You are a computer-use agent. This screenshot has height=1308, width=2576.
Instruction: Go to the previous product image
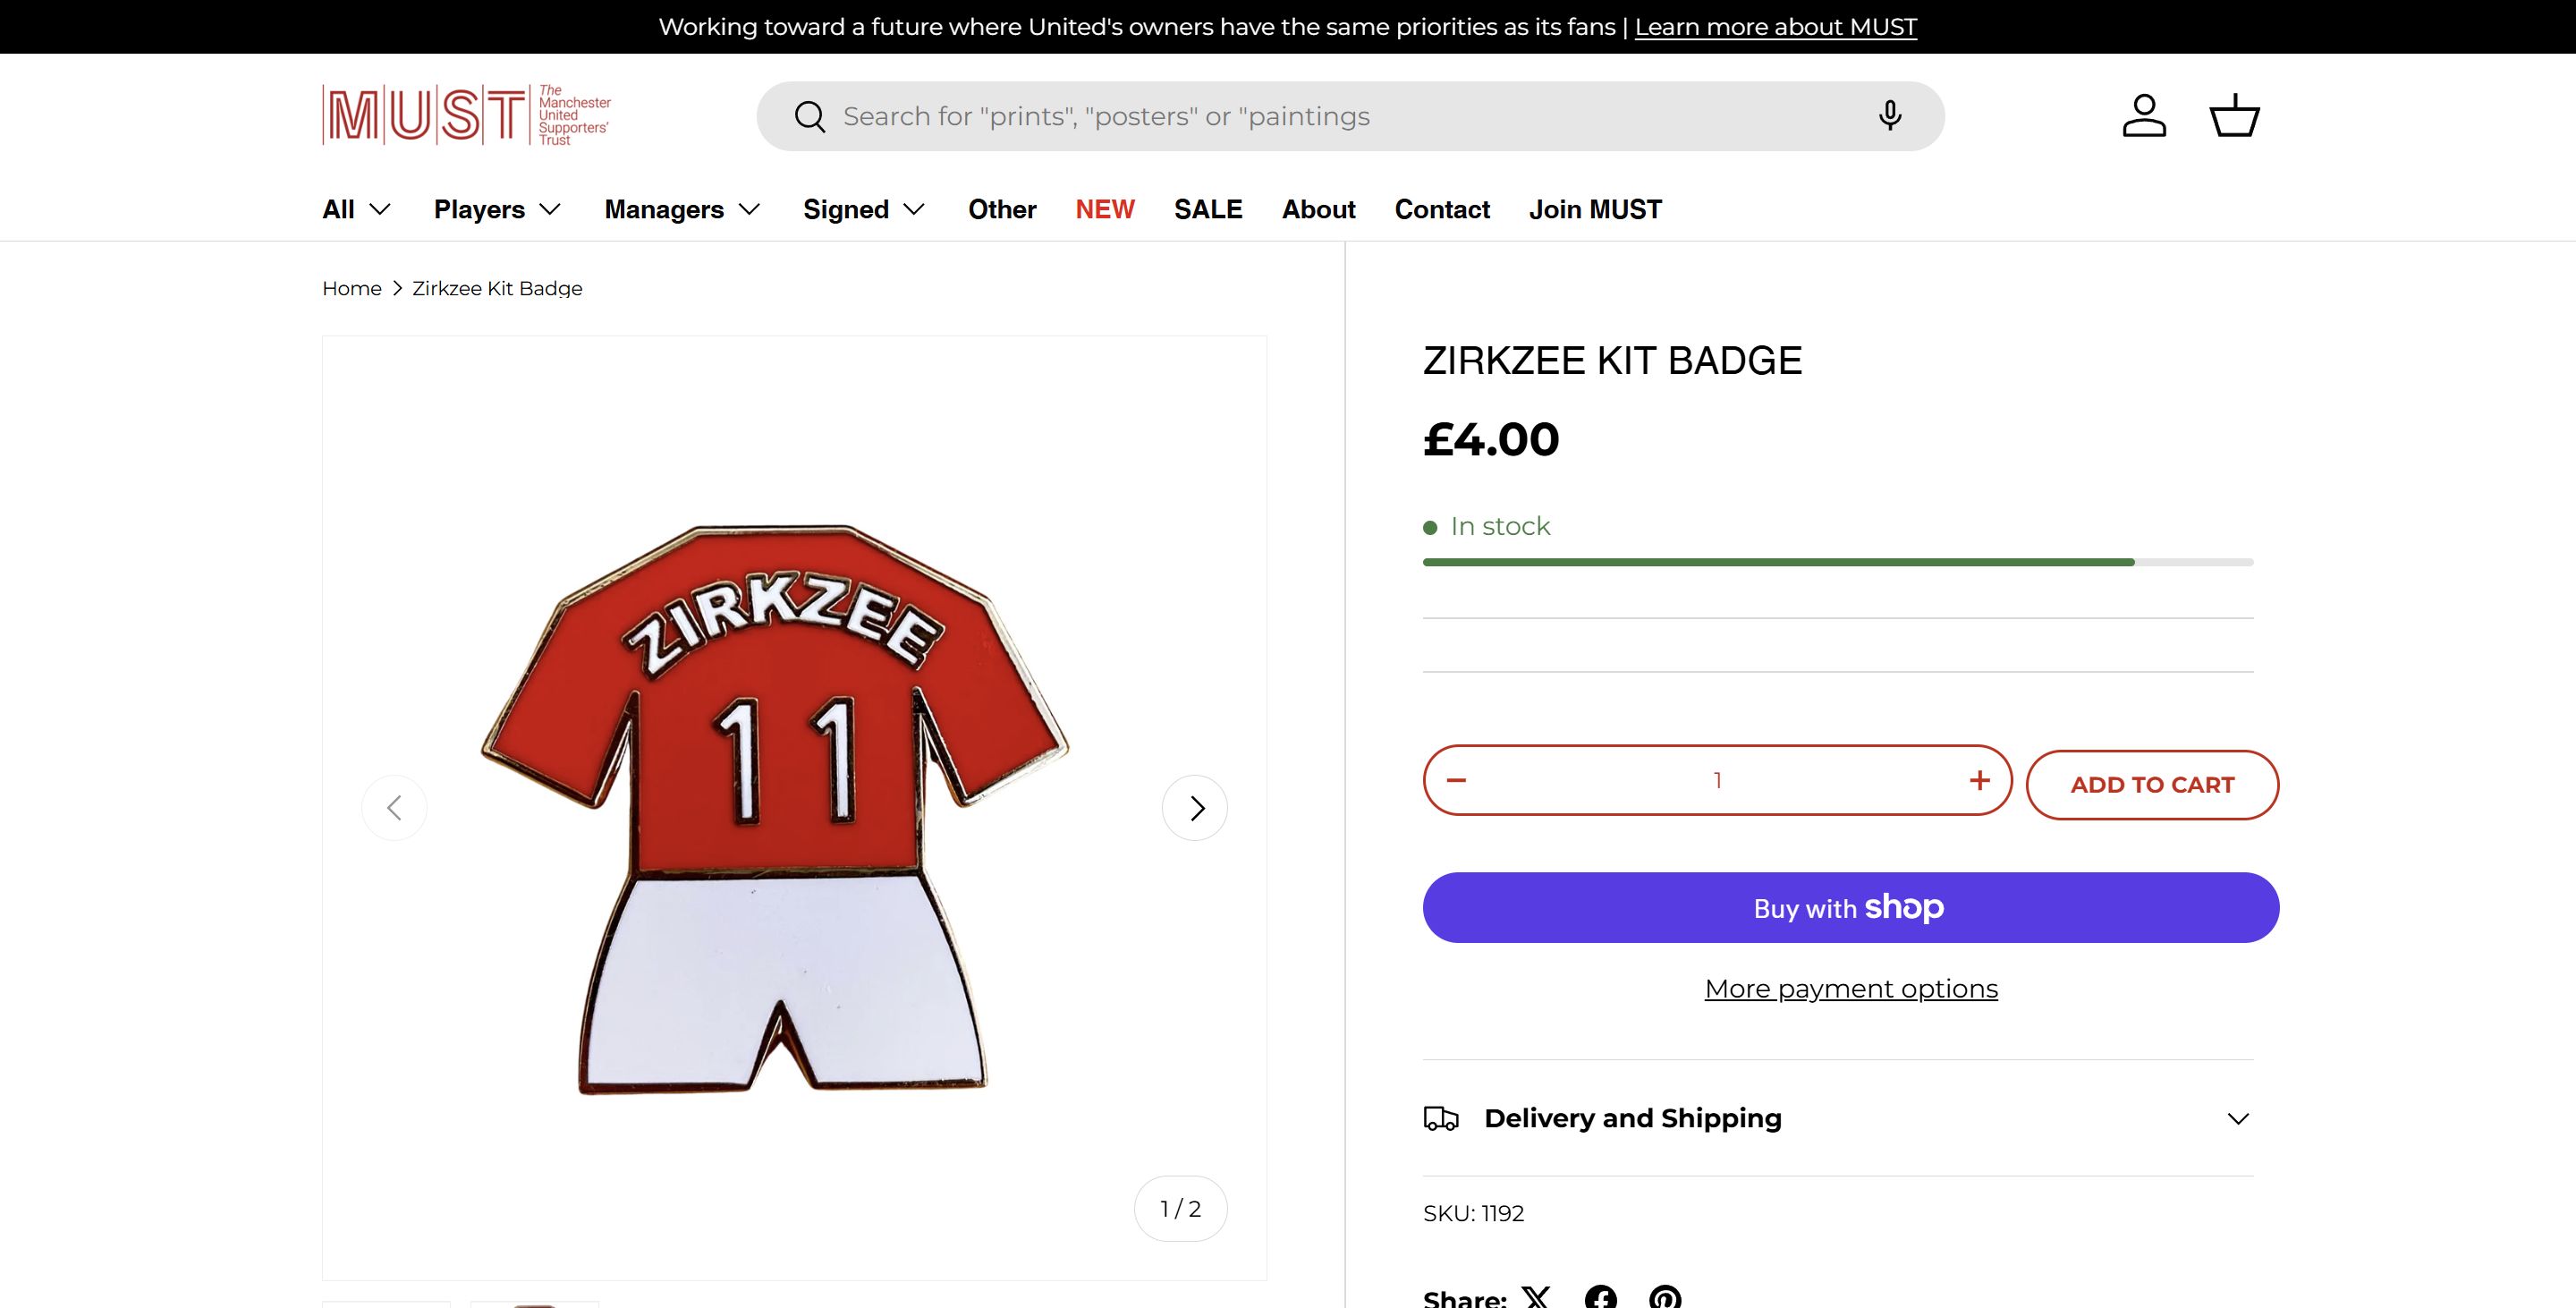point(394,808)
